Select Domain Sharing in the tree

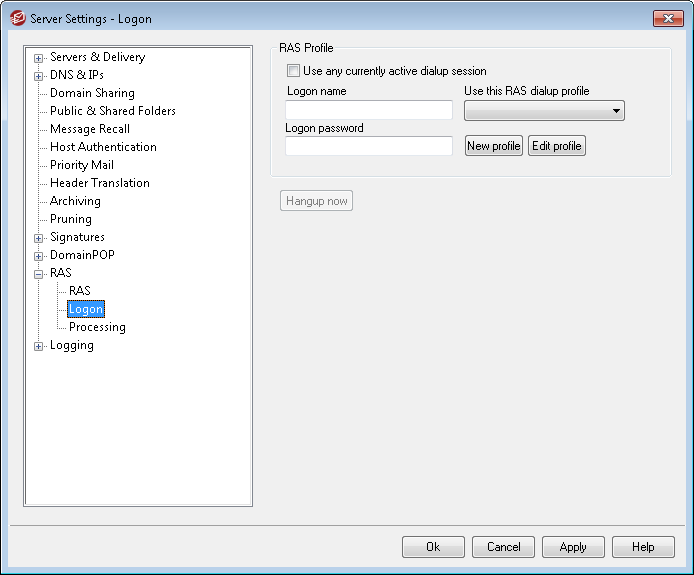pyautogui.click(x=92, y=93)
